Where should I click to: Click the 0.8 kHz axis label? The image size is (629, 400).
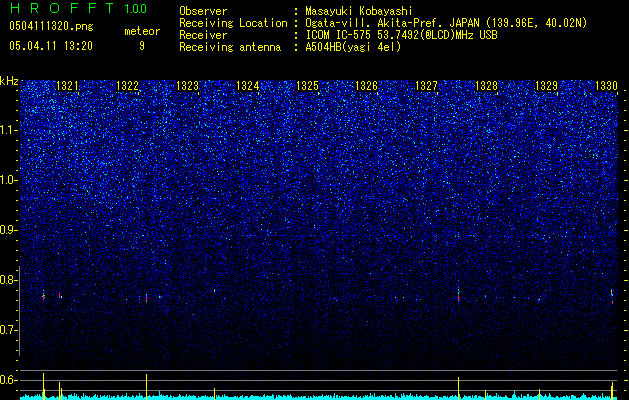9,280
